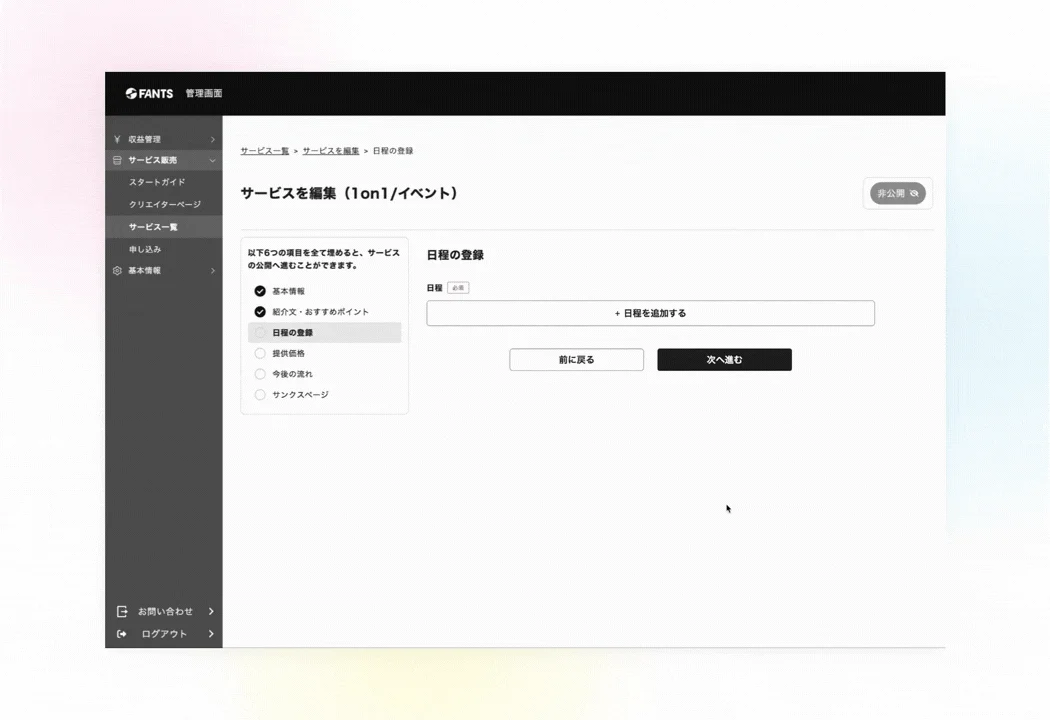Click the 次へ進む button
The image size is (1050, 720).
pos(724,359)
